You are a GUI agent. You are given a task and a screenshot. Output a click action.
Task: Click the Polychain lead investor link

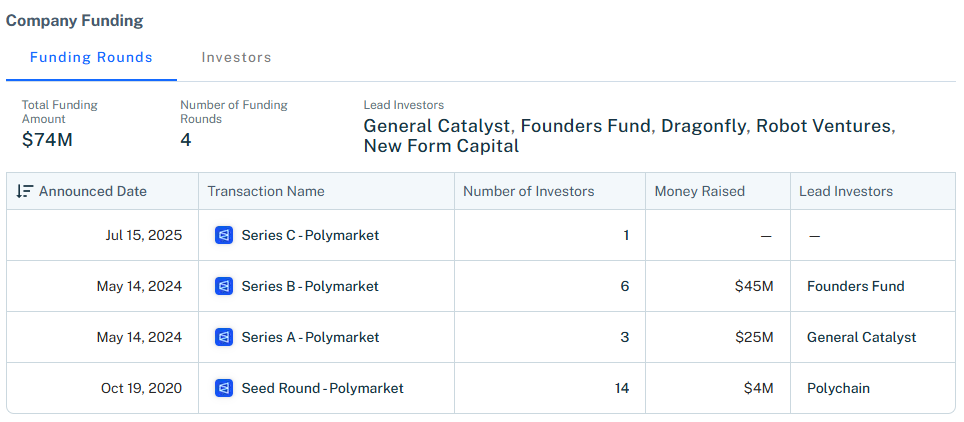coord(838,388)
